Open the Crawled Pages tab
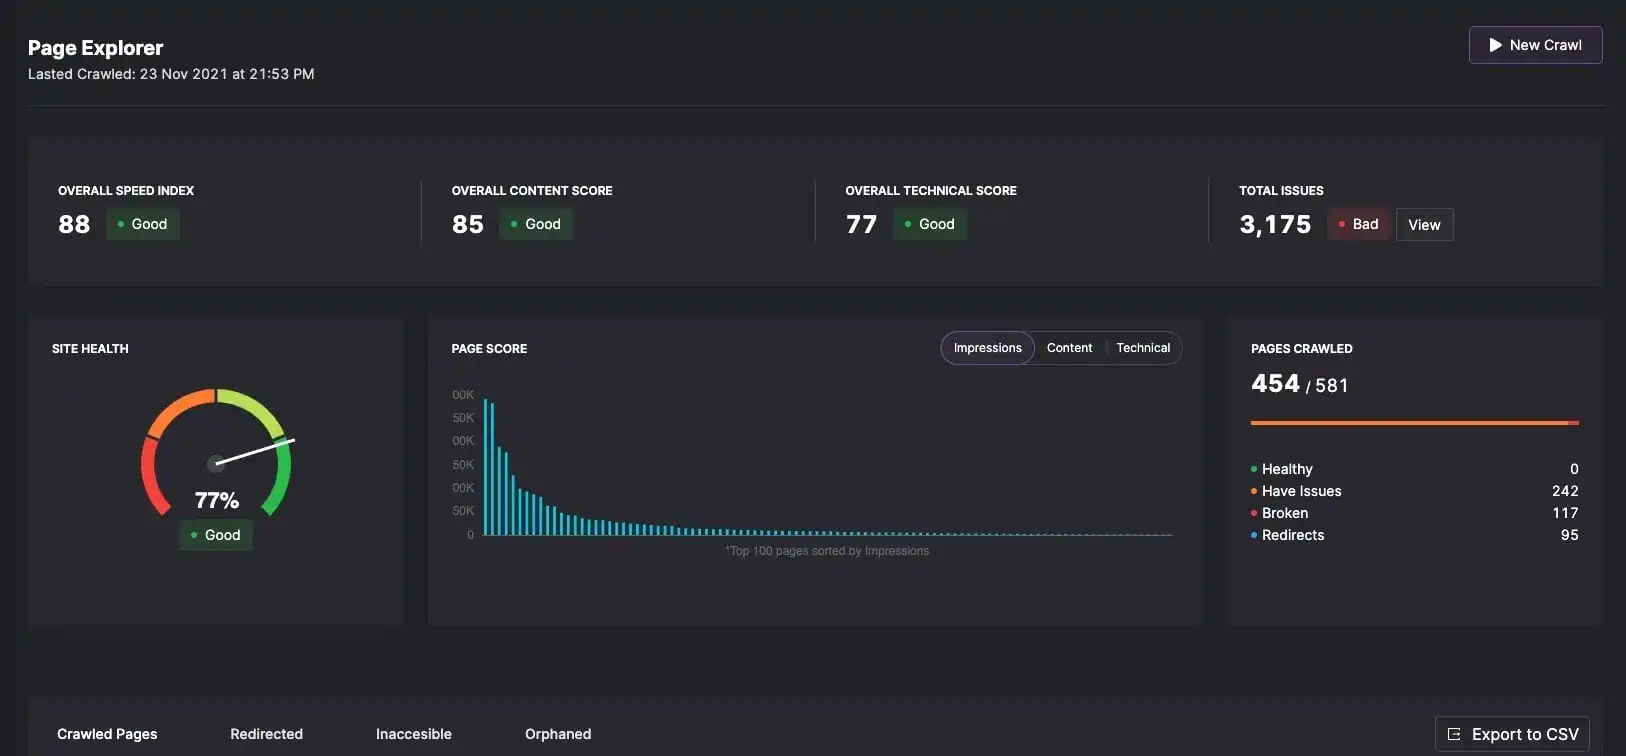Viewport: 1626px width, 756px height. coord(107,734)
